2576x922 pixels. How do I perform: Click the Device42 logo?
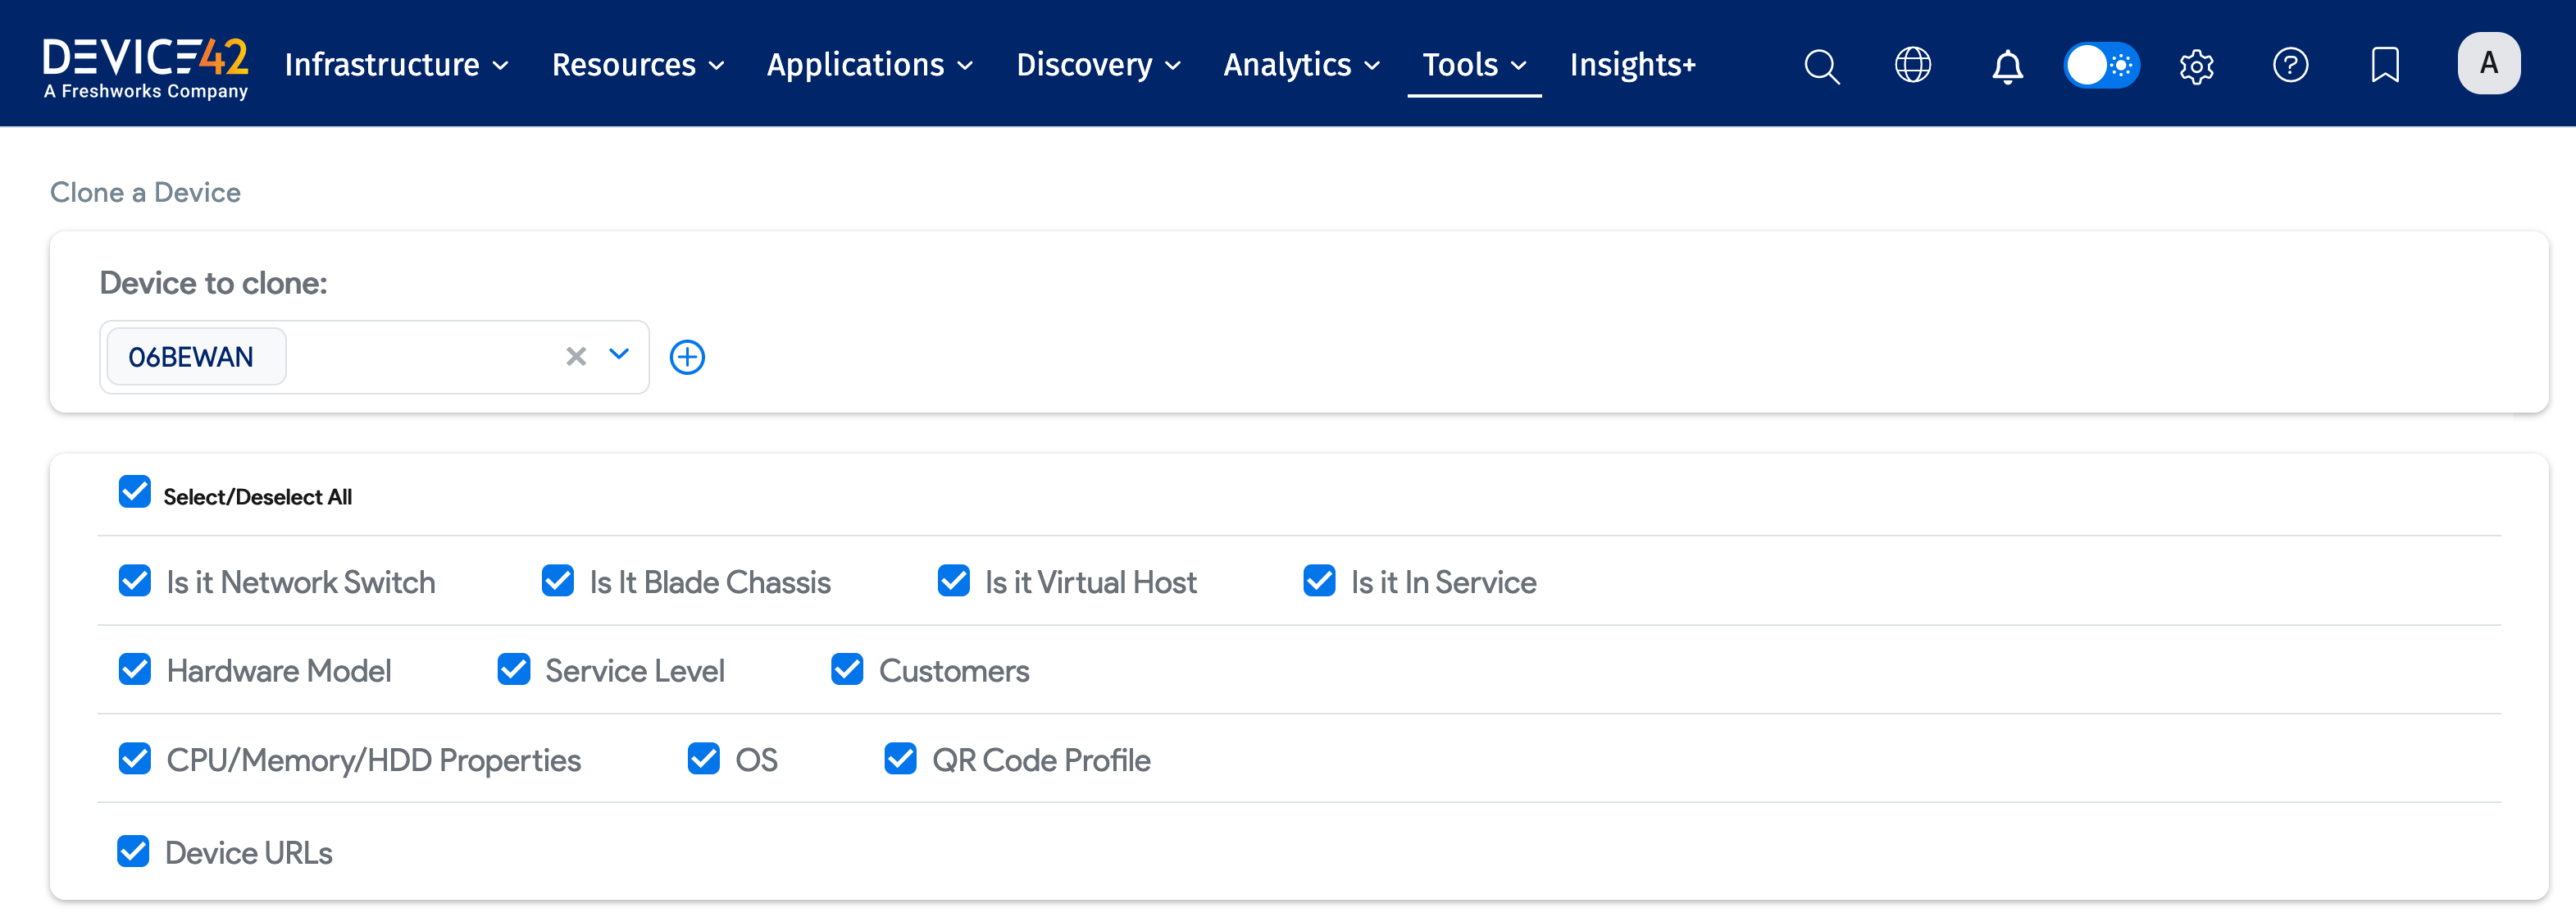click(146, 67)
